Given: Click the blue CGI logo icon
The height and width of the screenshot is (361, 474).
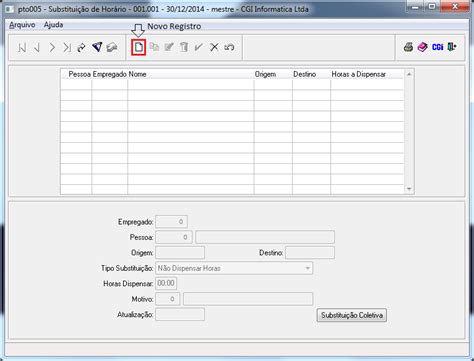Looking at the screenshot, I should coord(437,47).
